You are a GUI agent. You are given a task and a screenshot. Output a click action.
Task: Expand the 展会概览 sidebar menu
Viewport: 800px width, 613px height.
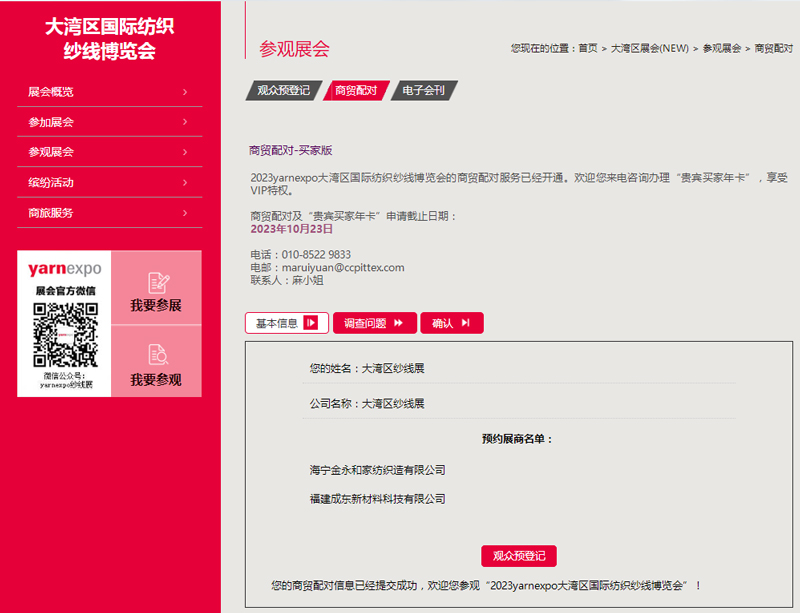(x=110, y=92)
